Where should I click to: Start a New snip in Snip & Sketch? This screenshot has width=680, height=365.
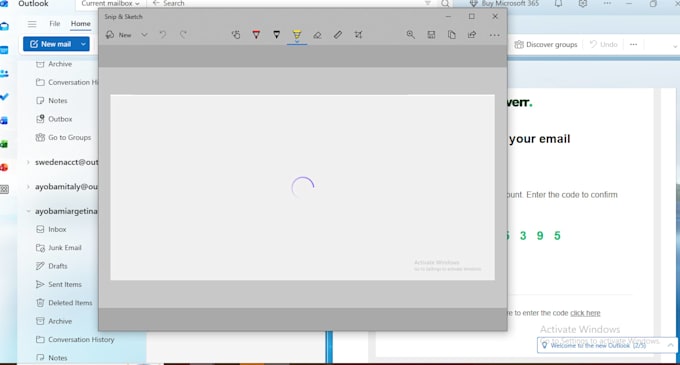click(x=118, y=35)
